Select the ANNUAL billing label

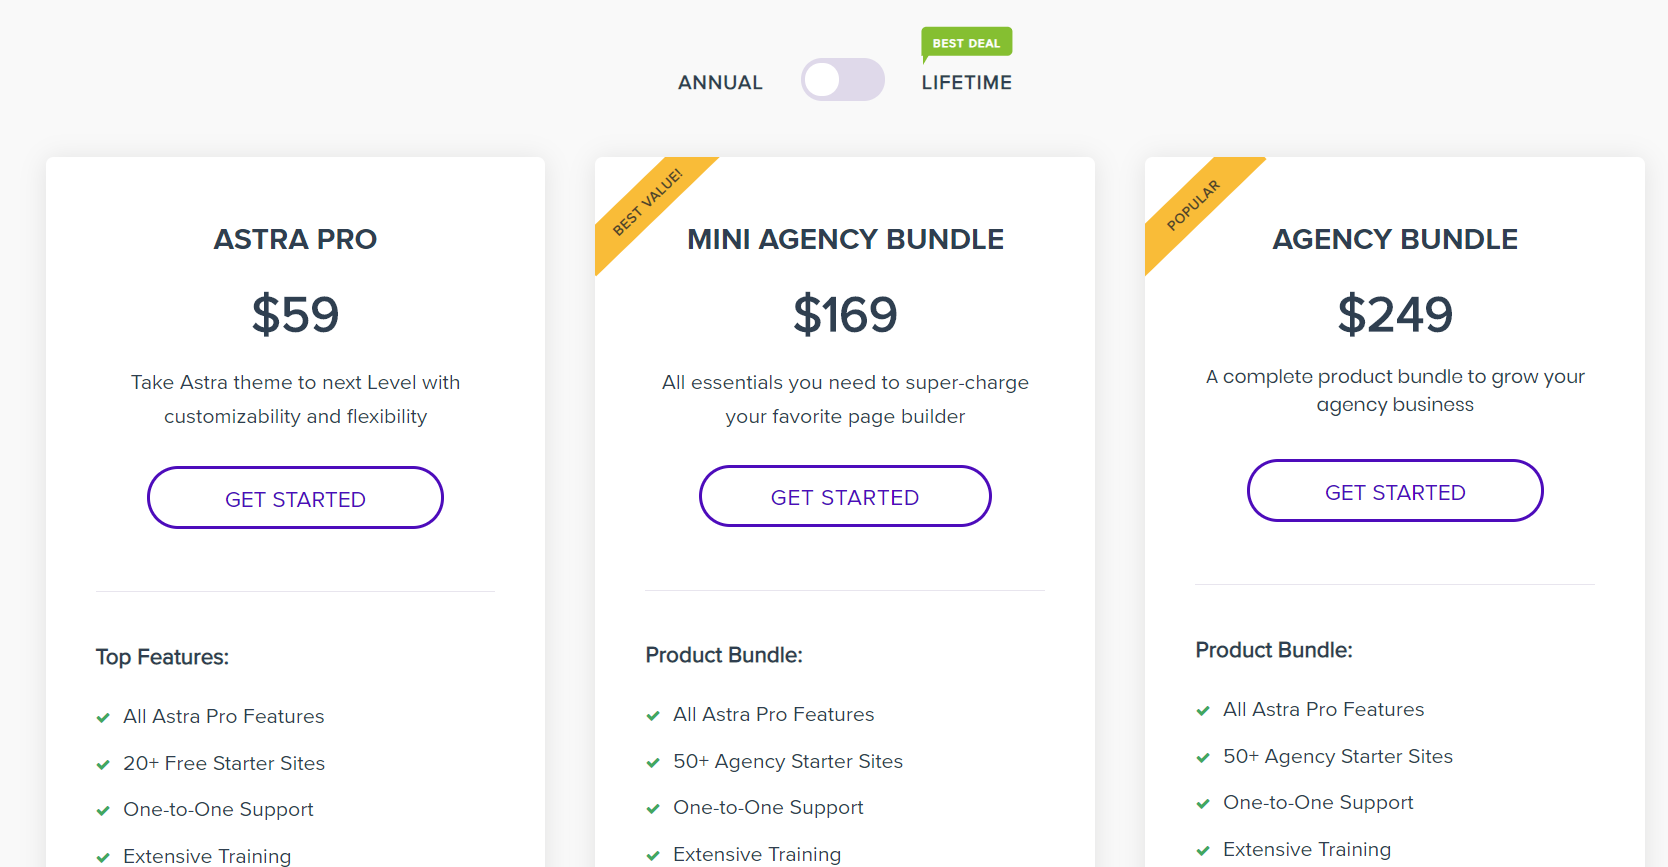[720, 83]
